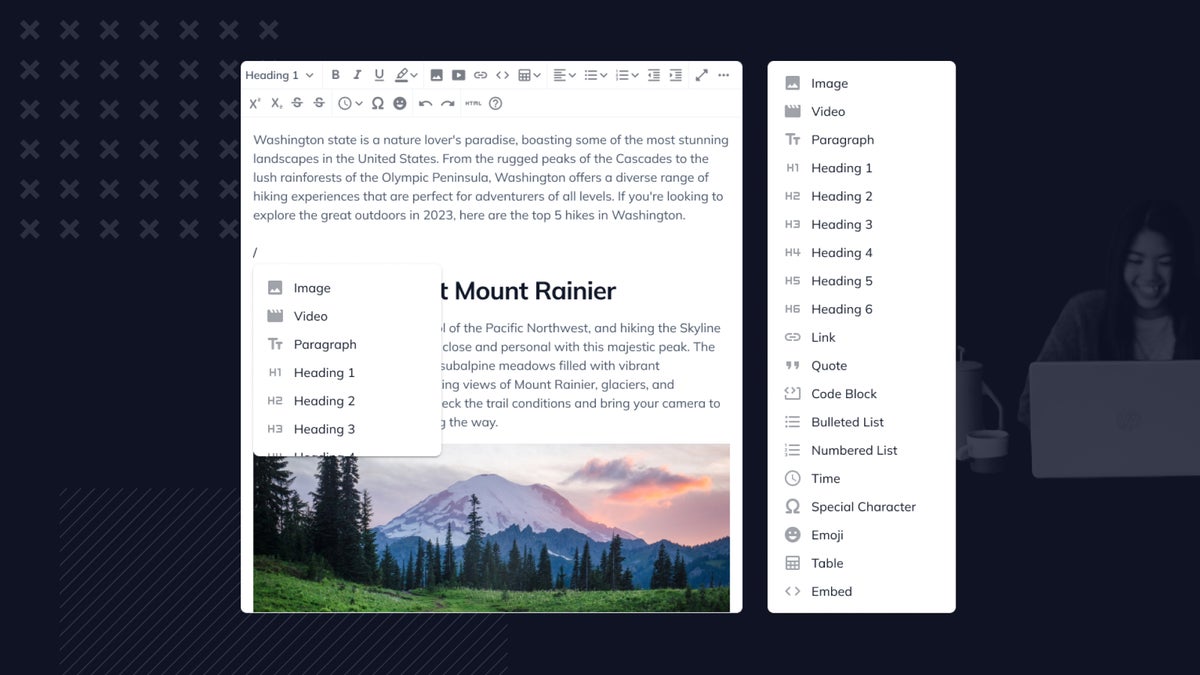Insert a video with the toolbar icon
1200x675 pixels.
(458, 75)
